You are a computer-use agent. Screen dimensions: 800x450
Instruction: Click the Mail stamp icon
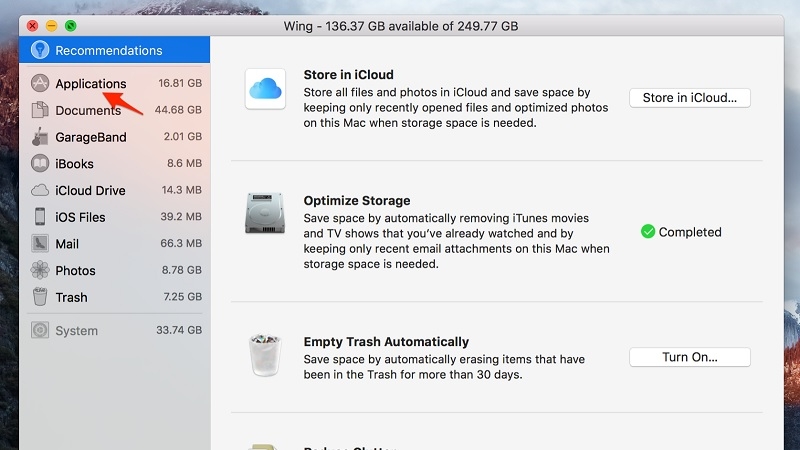coord(40,243)
